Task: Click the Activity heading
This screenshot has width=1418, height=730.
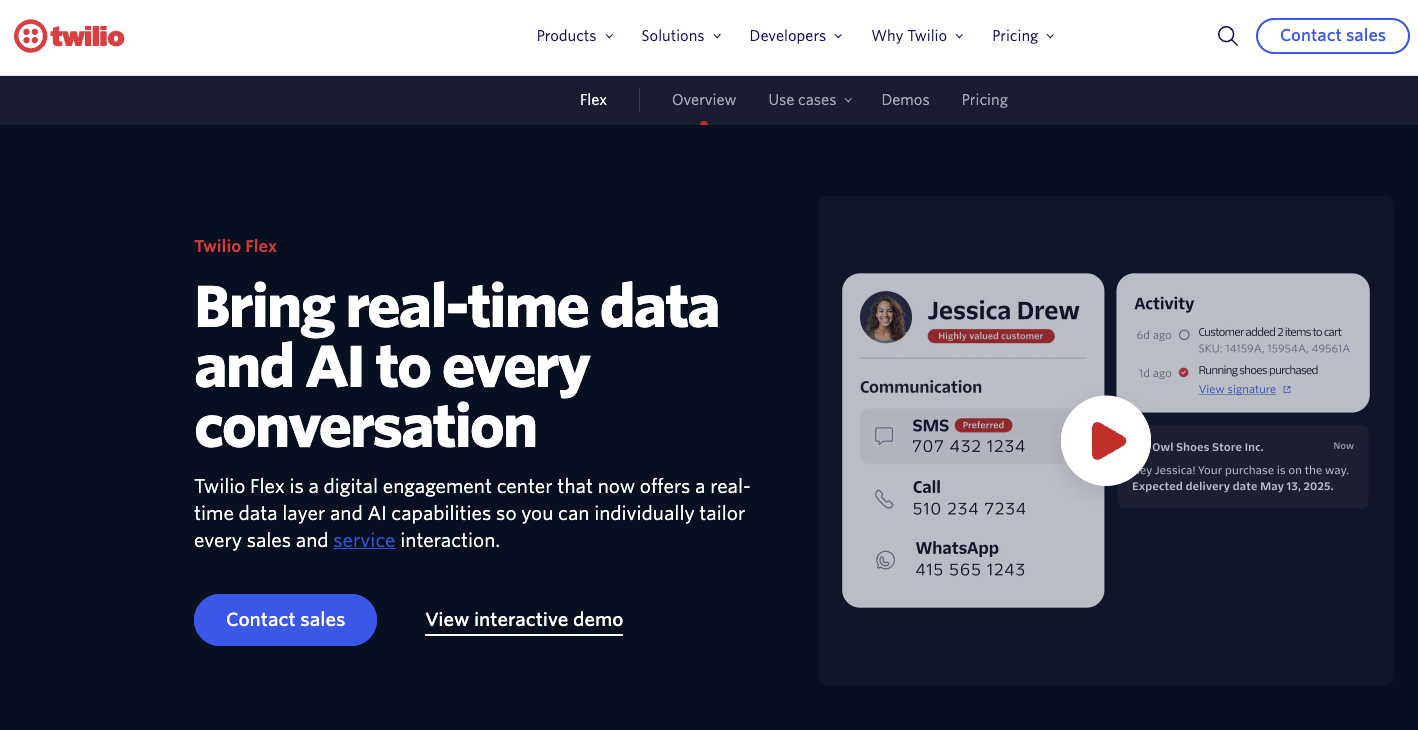Action: pos(1164,304)
